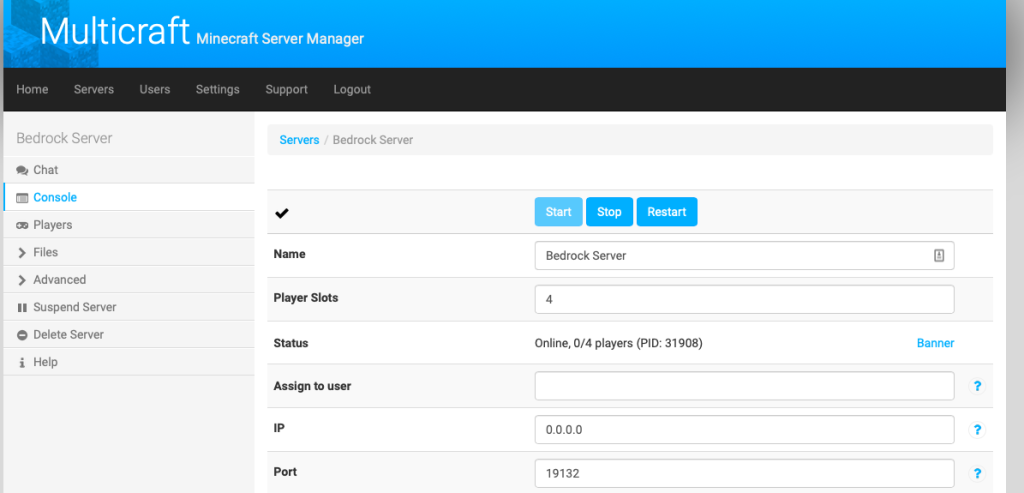Click the Servers breadcrumb link
This screenshot has height=493, width=1024.
click(x=299, y=140)
